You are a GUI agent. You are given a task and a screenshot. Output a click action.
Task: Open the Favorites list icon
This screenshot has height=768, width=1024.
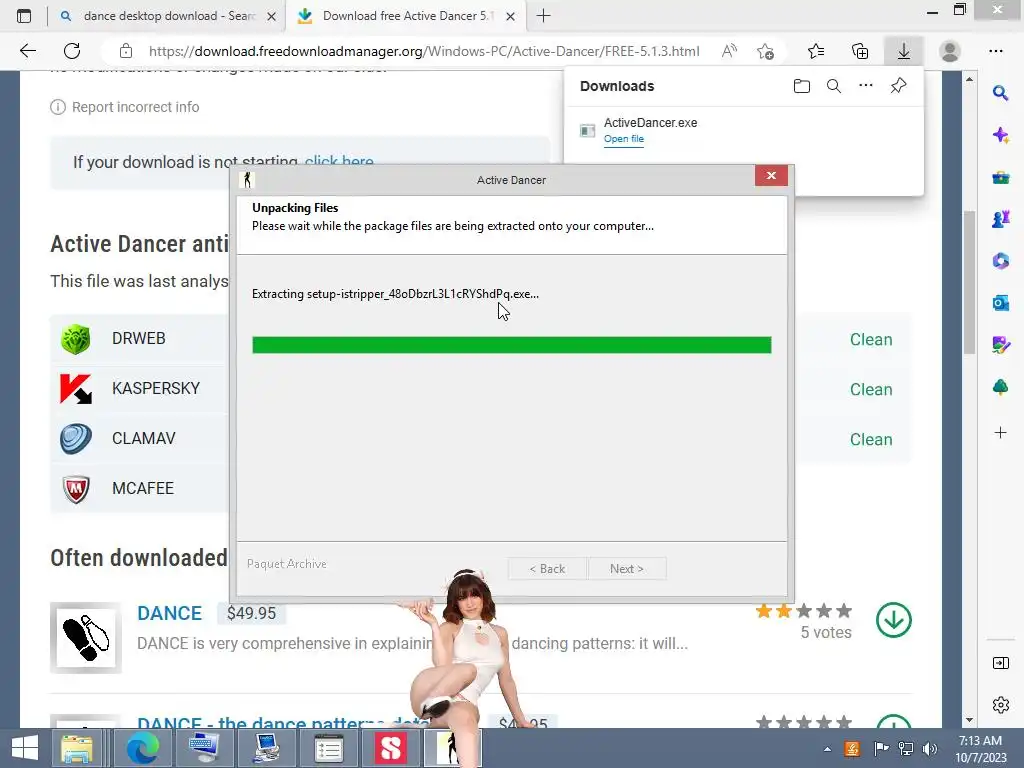816,51
